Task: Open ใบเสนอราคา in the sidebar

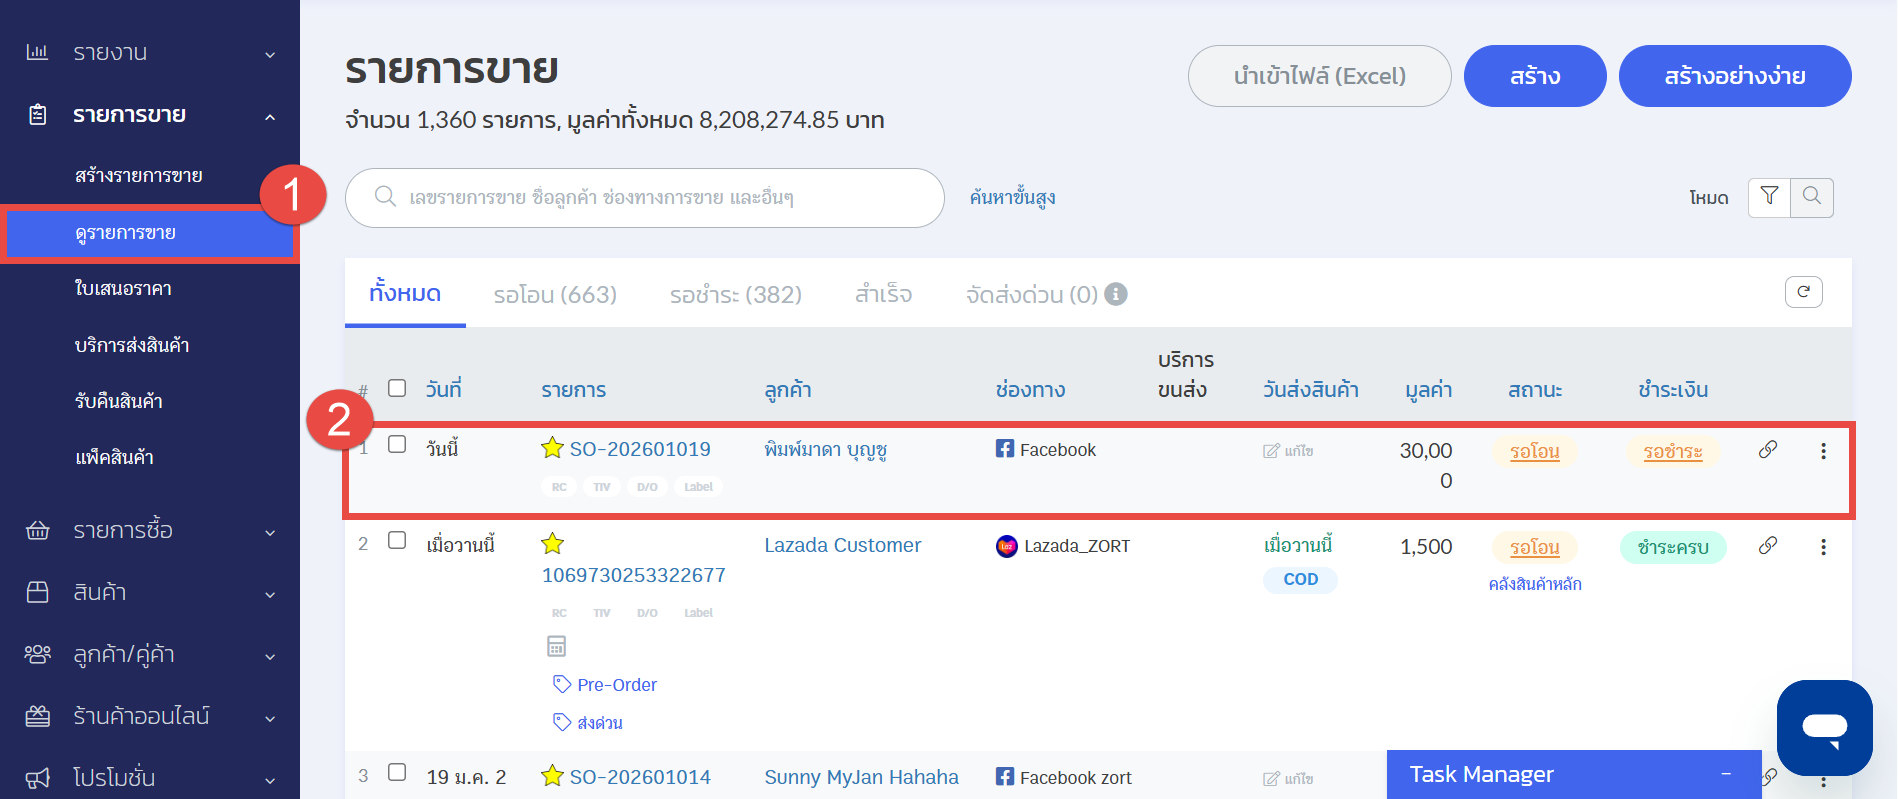Action: pyautogui.click(x=123, y=289)
